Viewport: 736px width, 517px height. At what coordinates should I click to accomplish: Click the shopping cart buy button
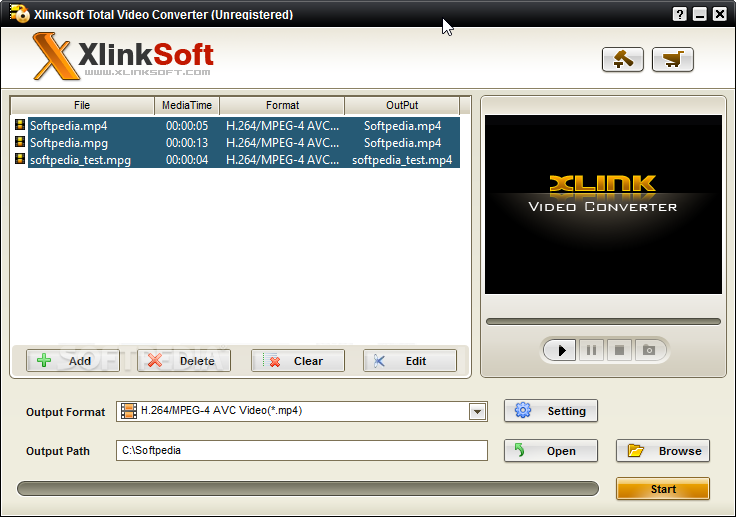coord(673,59)
